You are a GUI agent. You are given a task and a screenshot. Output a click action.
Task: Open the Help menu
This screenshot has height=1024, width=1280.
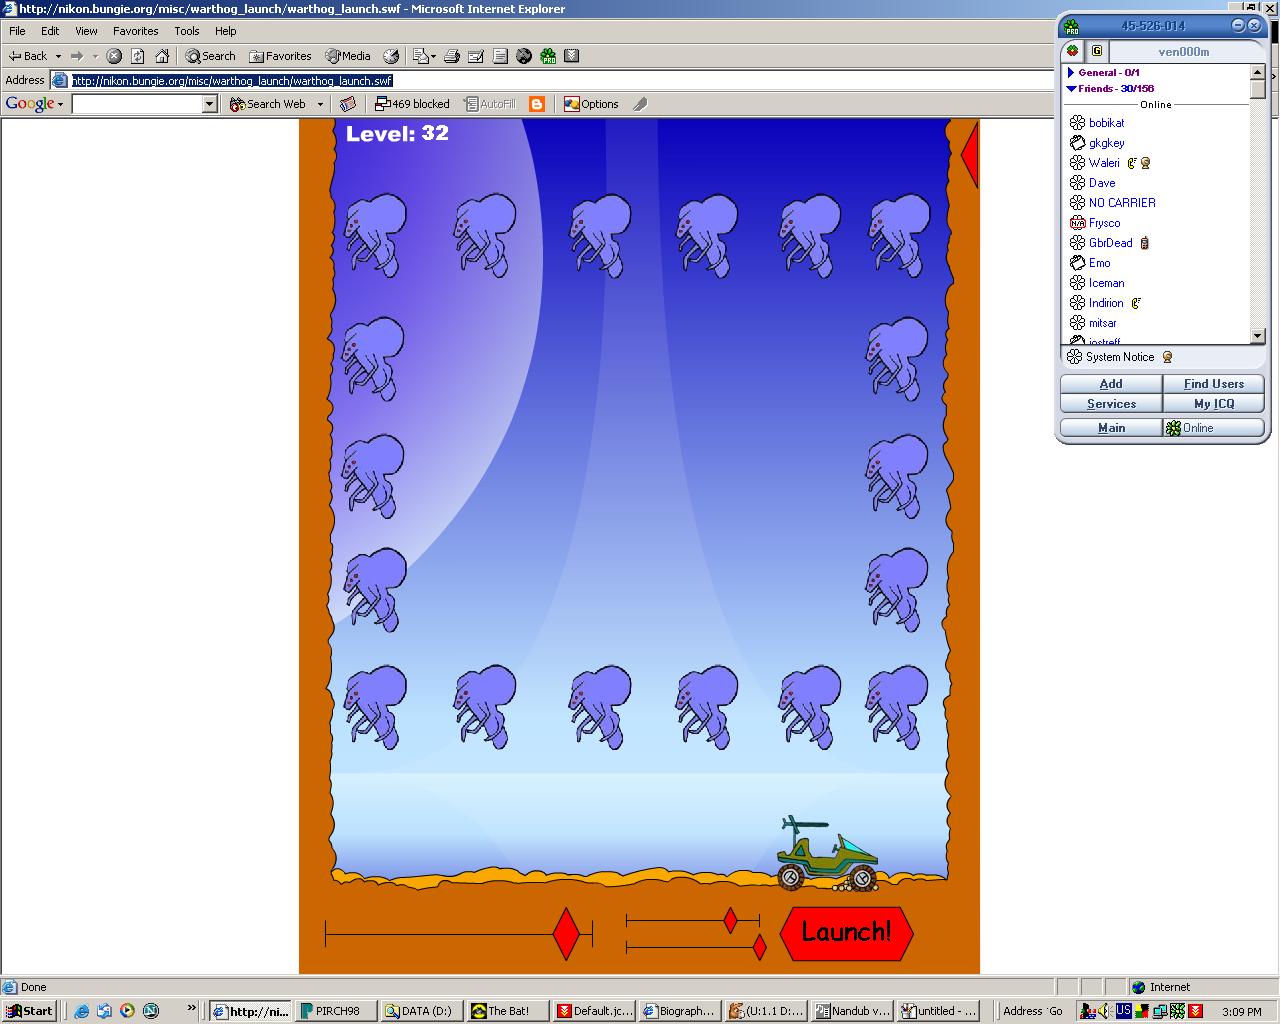pos(226,31)
